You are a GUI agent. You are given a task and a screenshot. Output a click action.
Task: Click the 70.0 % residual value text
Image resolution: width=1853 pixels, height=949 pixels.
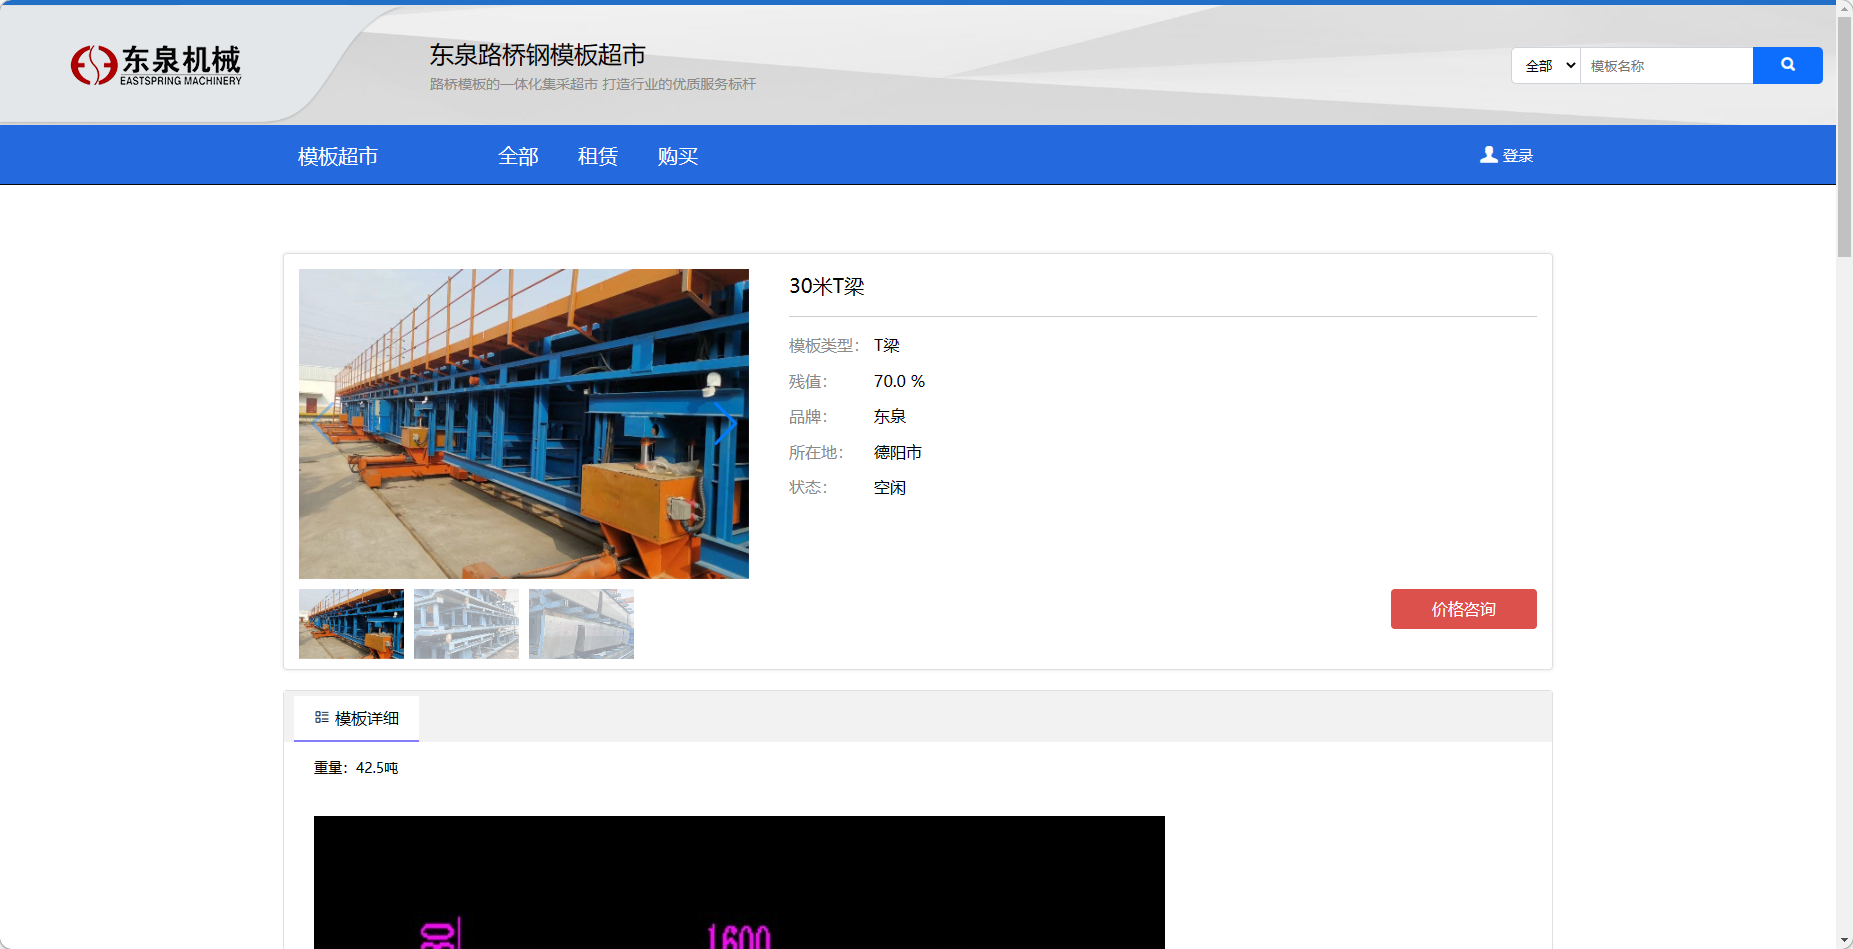(x=899, y=381)
